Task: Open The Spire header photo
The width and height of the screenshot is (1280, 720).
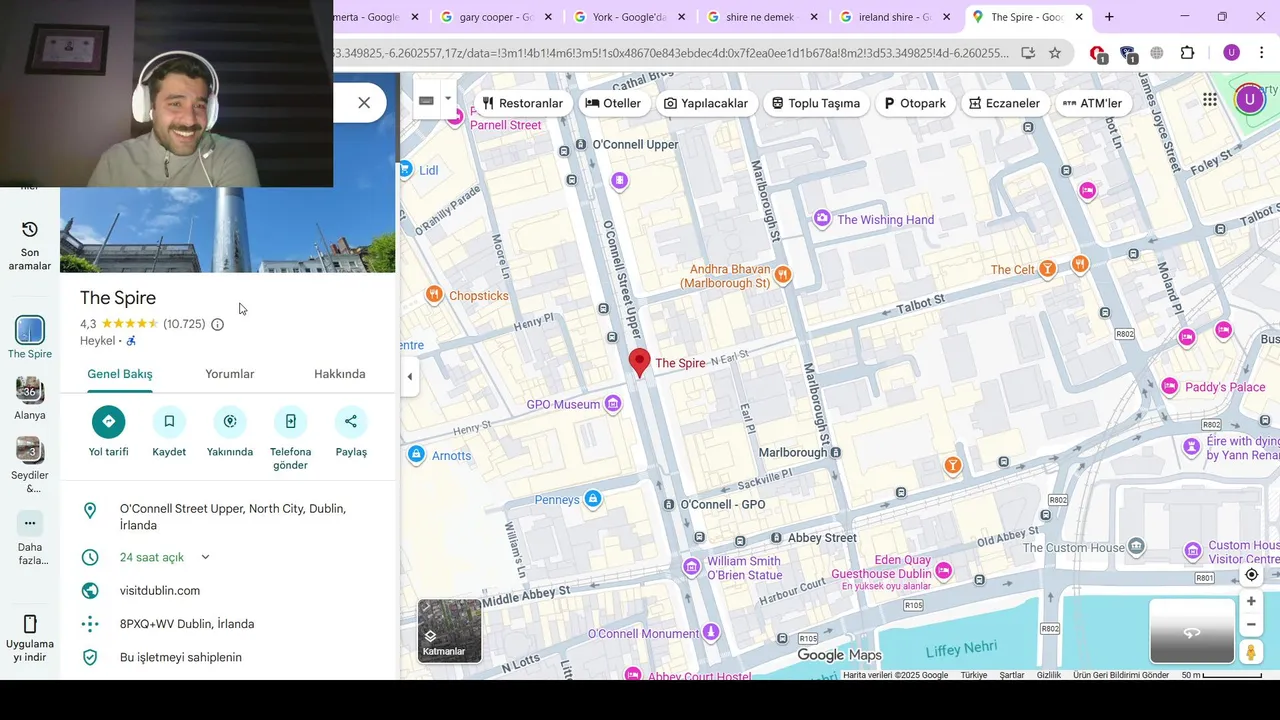Action: [x=227, y=229]
